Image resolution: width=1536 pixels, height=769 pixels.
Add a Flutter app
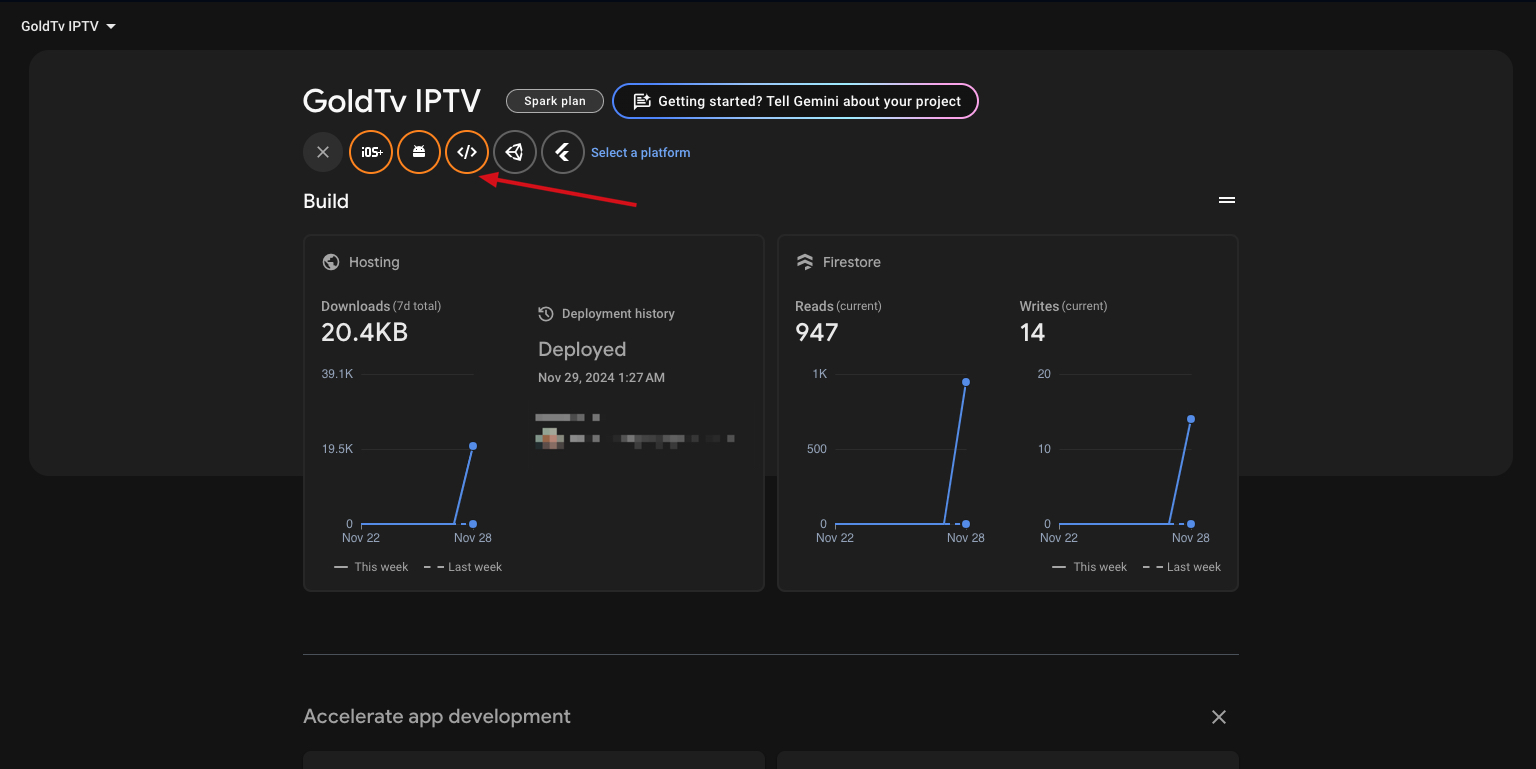[x=563, y=152]
